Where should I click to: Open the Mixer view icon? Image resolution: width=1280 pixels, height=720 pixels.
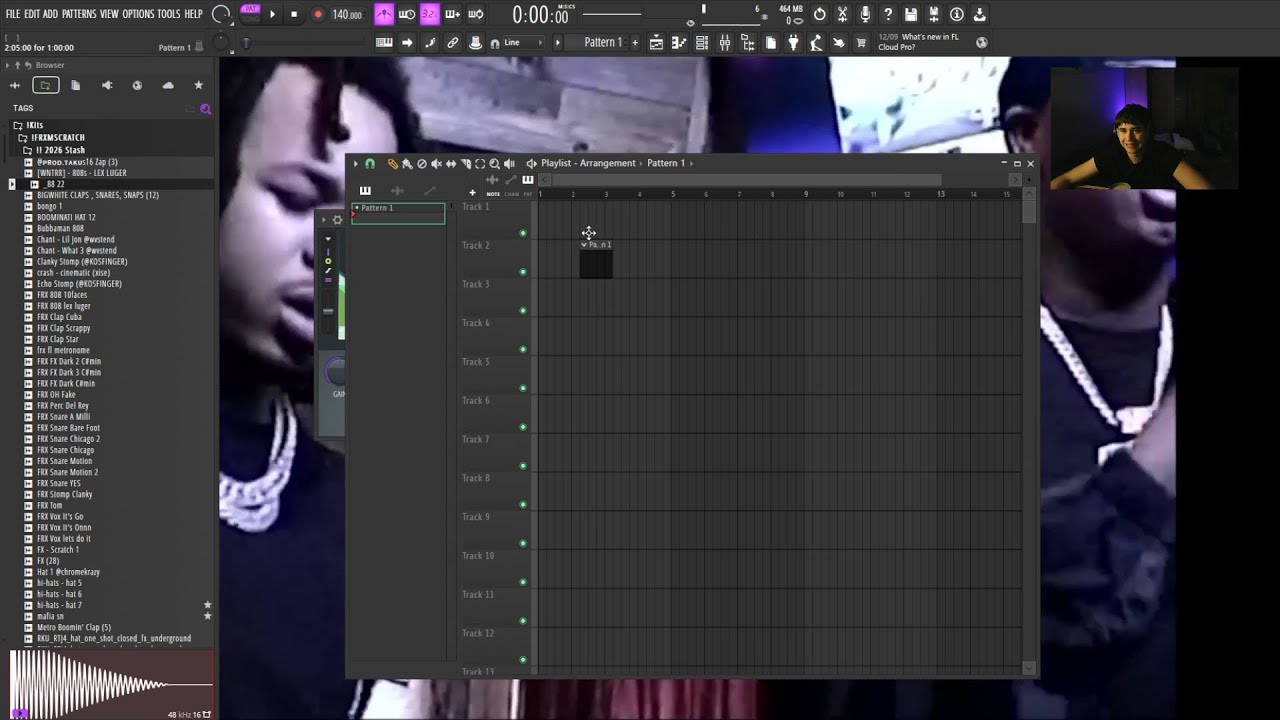click(x=725, y=42)
